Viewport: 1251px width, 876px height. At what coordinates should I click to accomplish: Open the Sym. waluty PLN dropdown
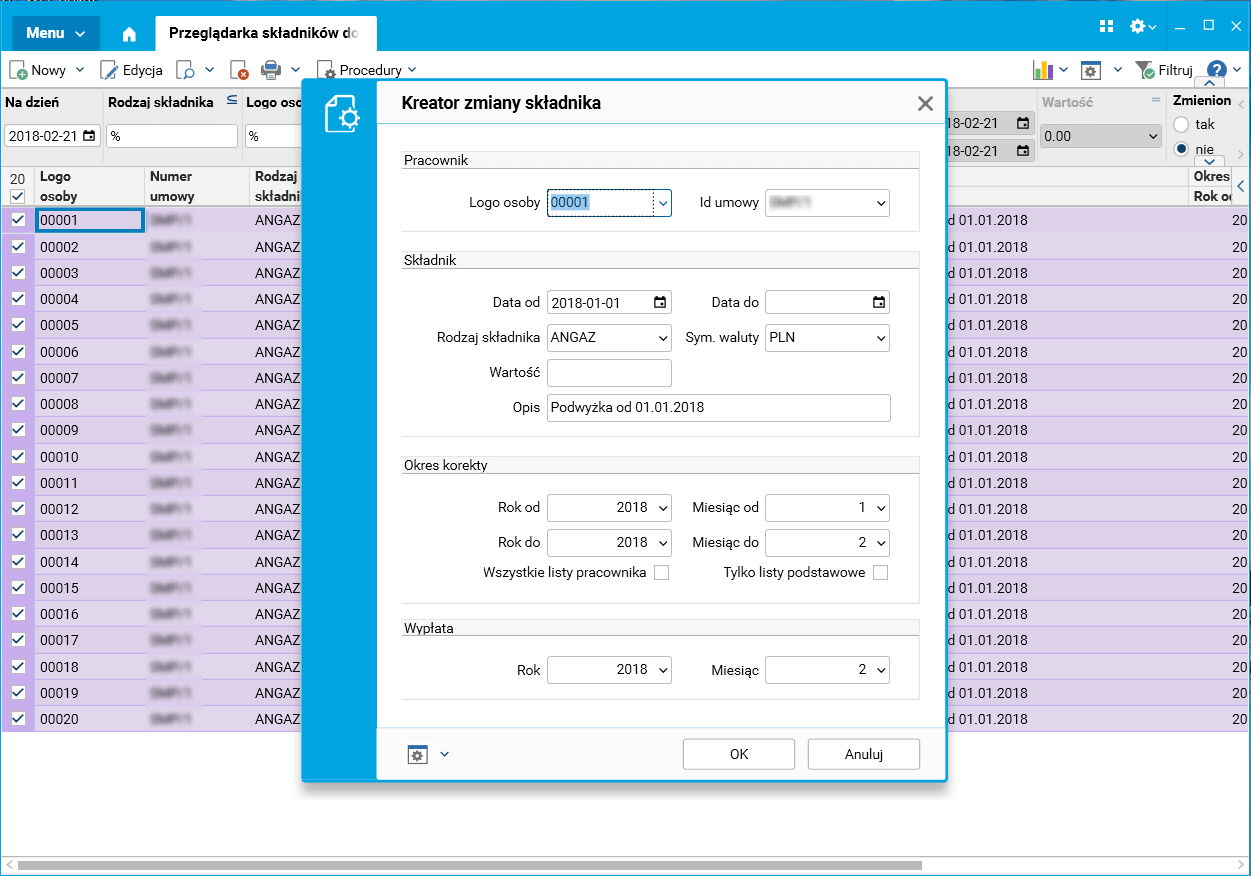click(880, 338)
